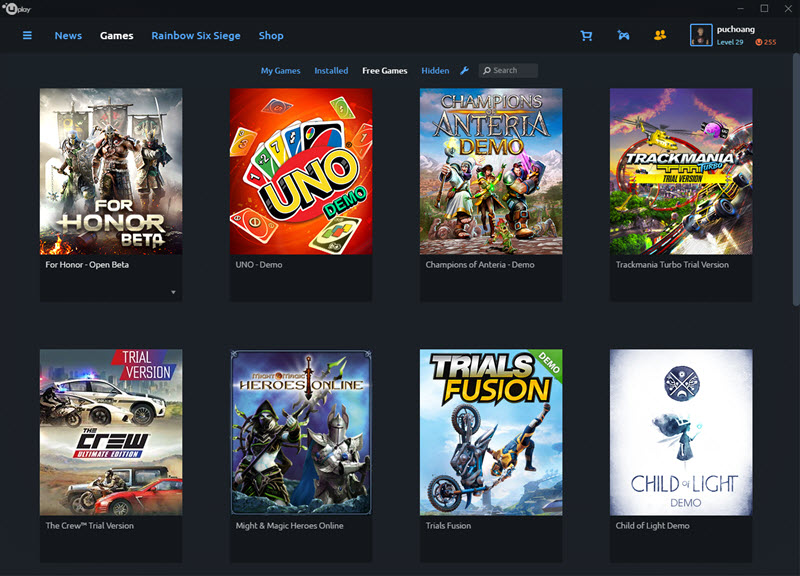Close the Uplay window
The image size is (800, 576).
click(788, 9)
